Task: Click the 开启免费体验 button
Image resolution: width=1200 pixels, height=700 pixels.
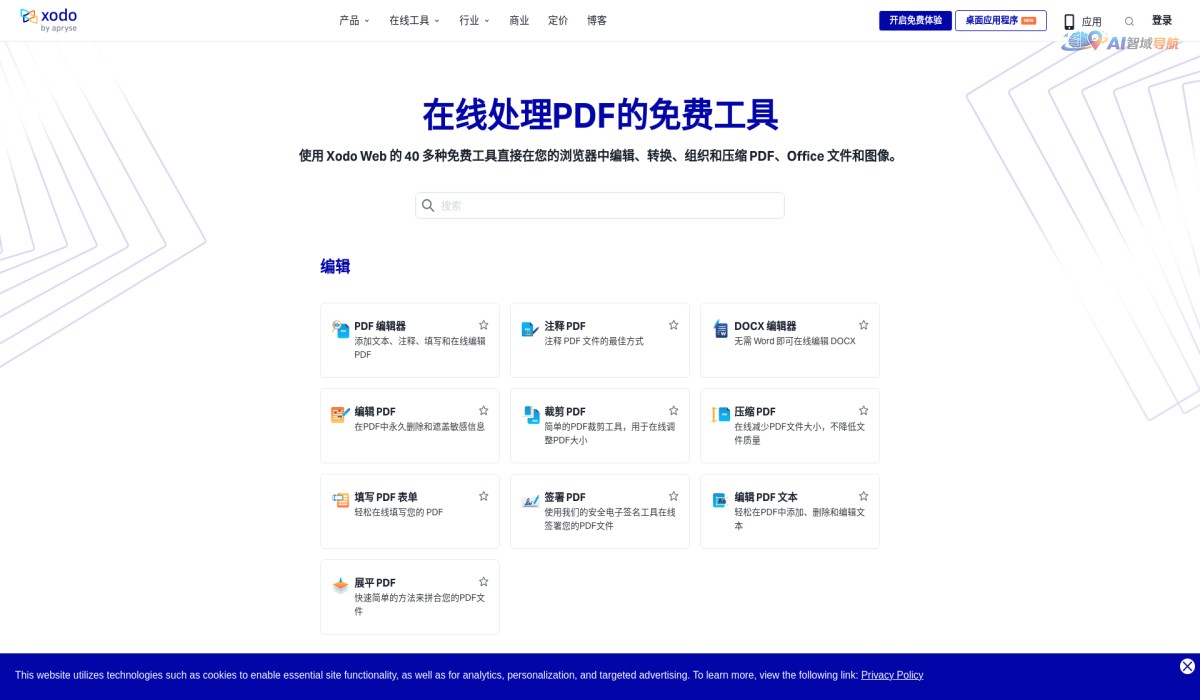Action: click(915, 19)
